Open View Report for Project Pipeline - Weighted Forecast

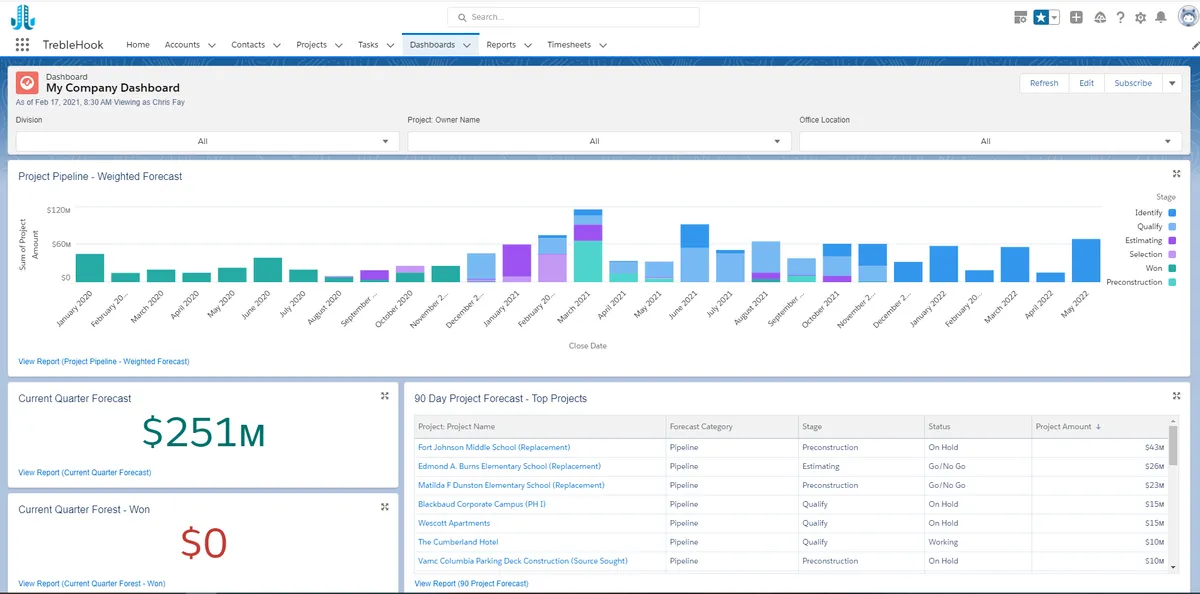click(104, 361)
